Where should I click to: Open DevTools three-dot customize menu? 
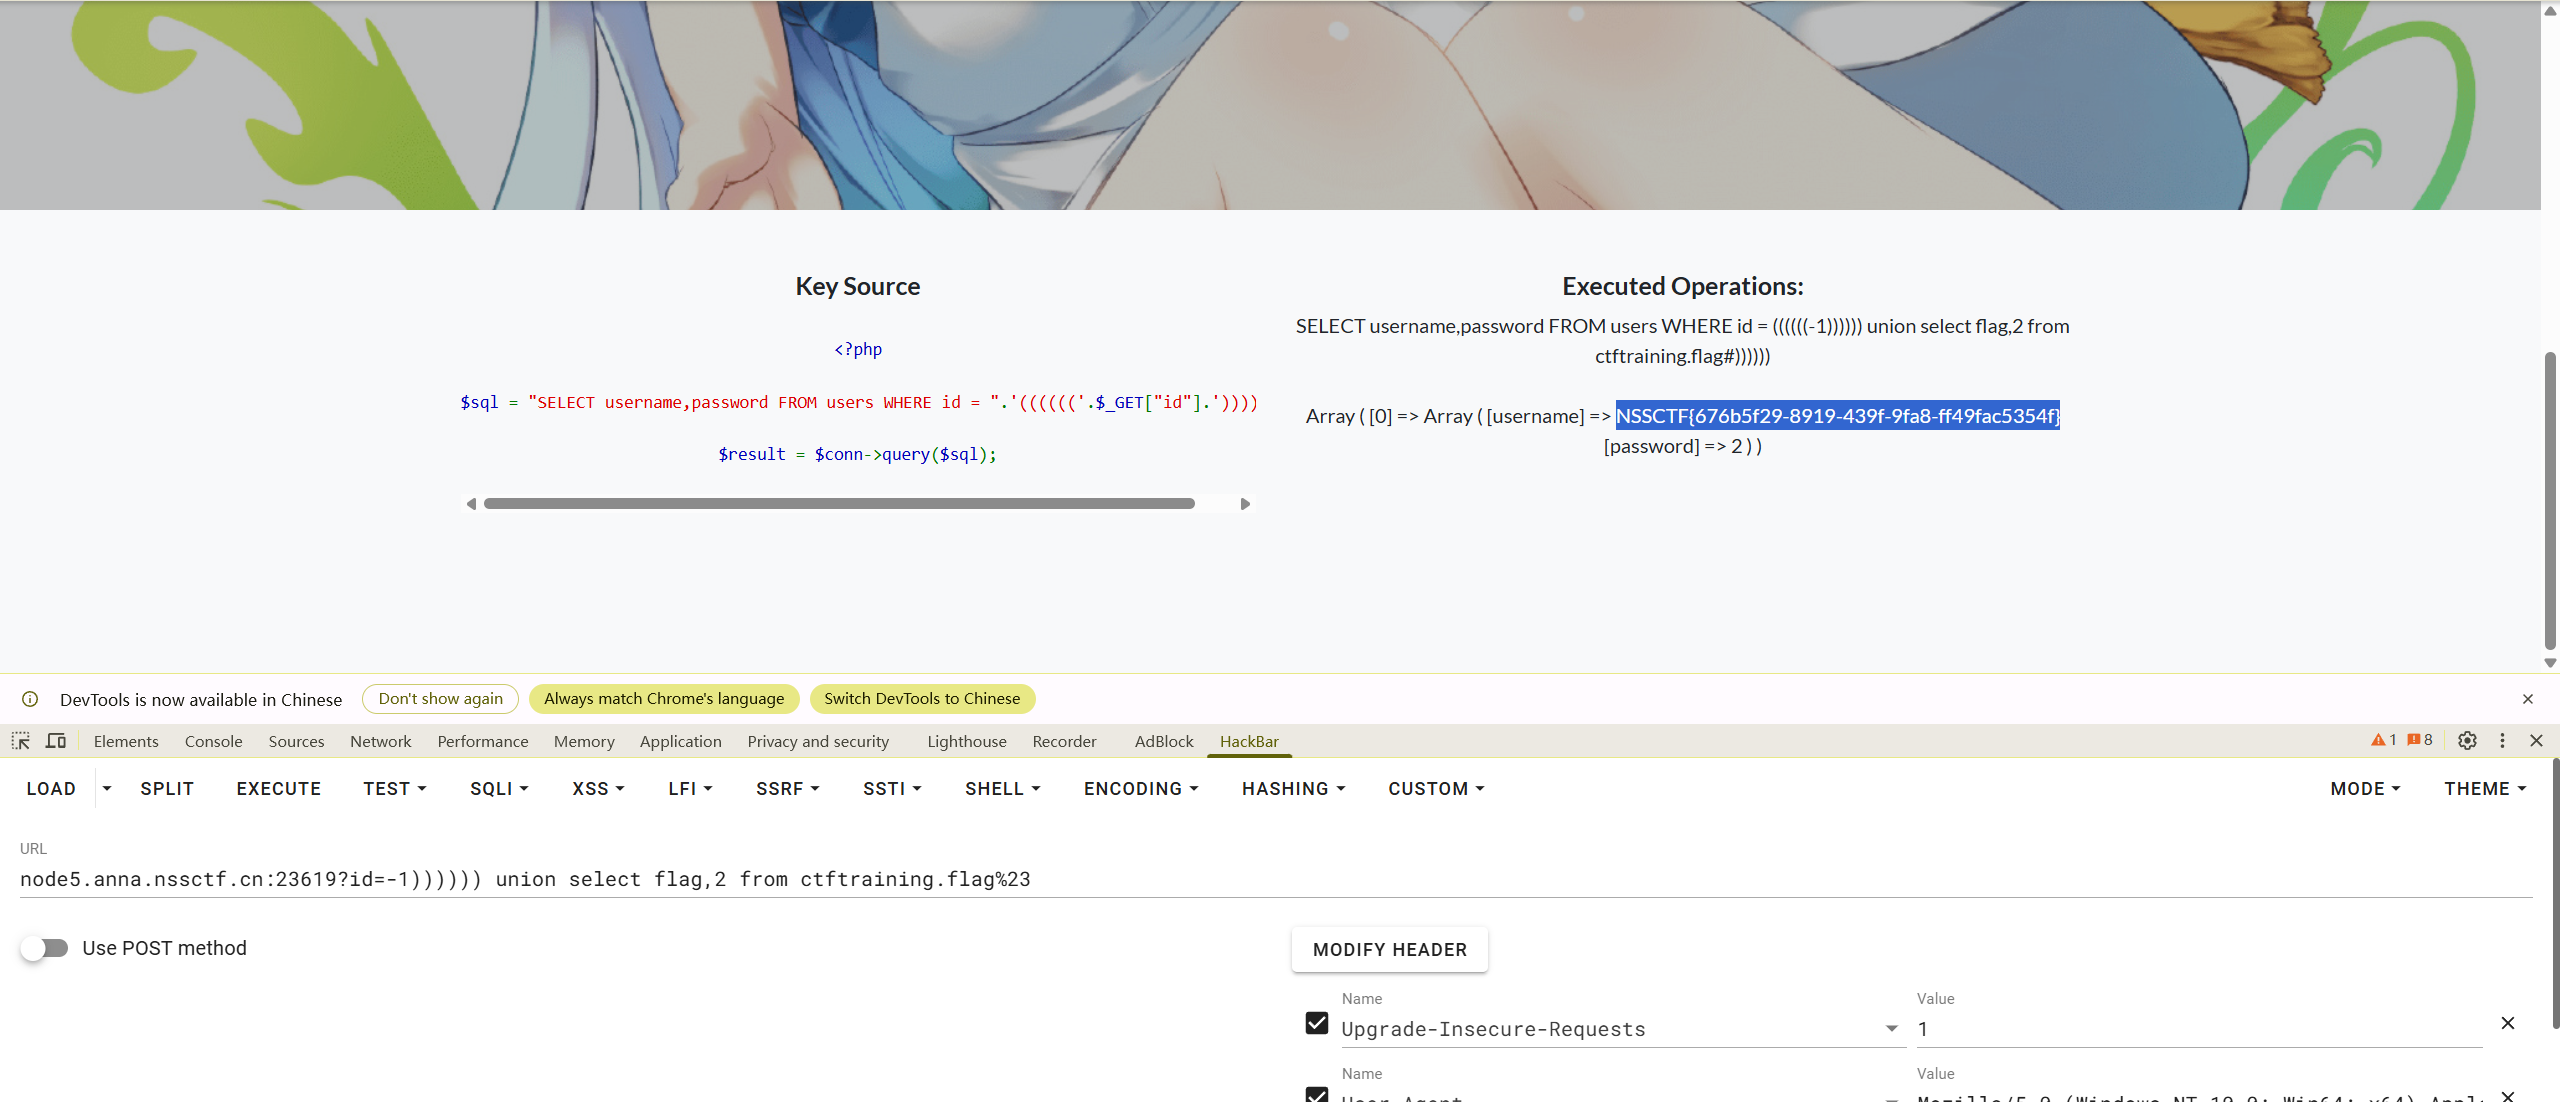point(2502,741)
